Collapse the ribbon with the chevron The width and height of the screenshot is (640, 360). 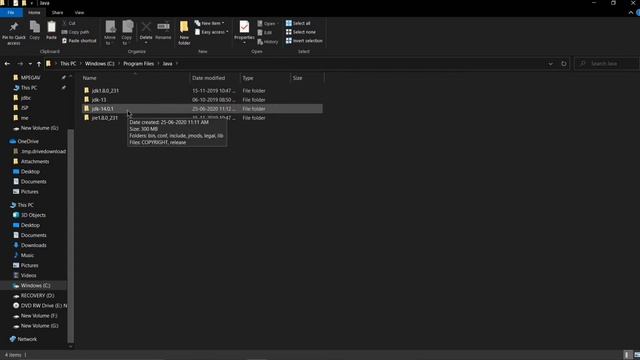coord(631,13)
